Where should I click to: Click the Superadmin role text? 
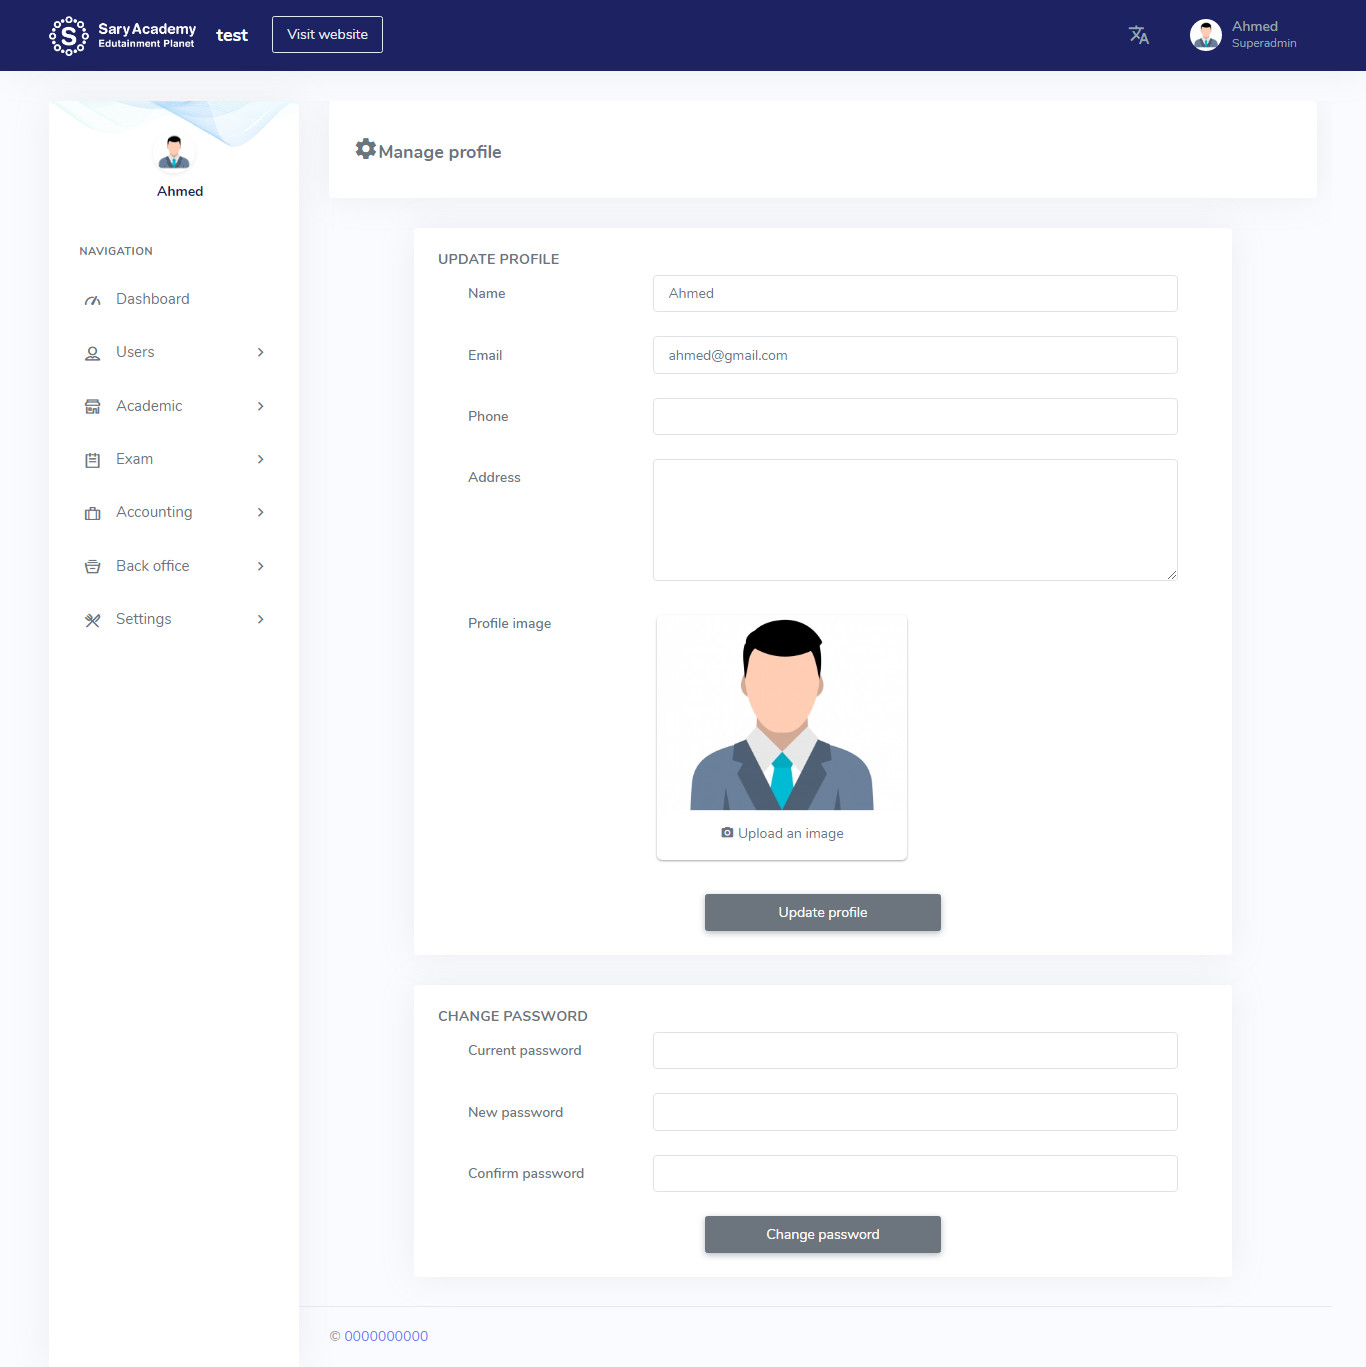click(x=1264, y=43)
